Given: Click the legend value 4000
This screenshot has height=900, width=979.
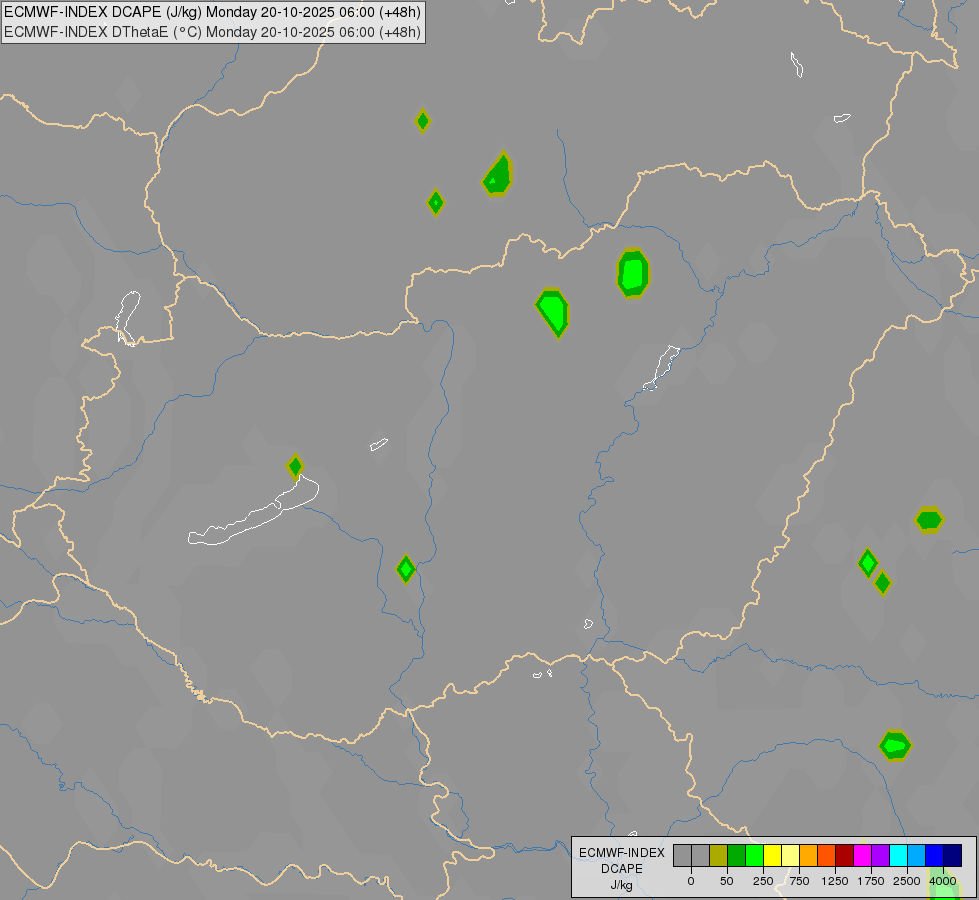Looking at the screenshot, I should coord(943,881).
